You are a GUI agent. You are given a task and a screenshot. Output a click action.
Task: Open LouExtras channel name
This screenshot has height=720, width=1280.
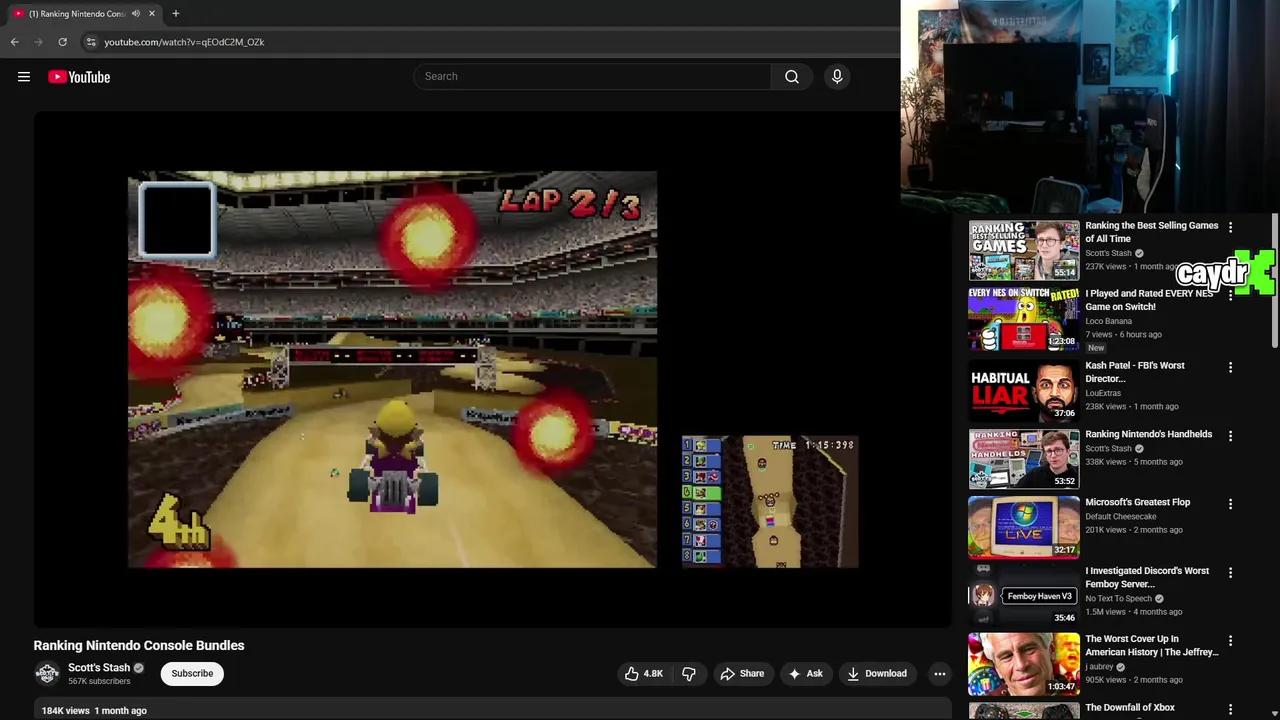coord(1103,393)
